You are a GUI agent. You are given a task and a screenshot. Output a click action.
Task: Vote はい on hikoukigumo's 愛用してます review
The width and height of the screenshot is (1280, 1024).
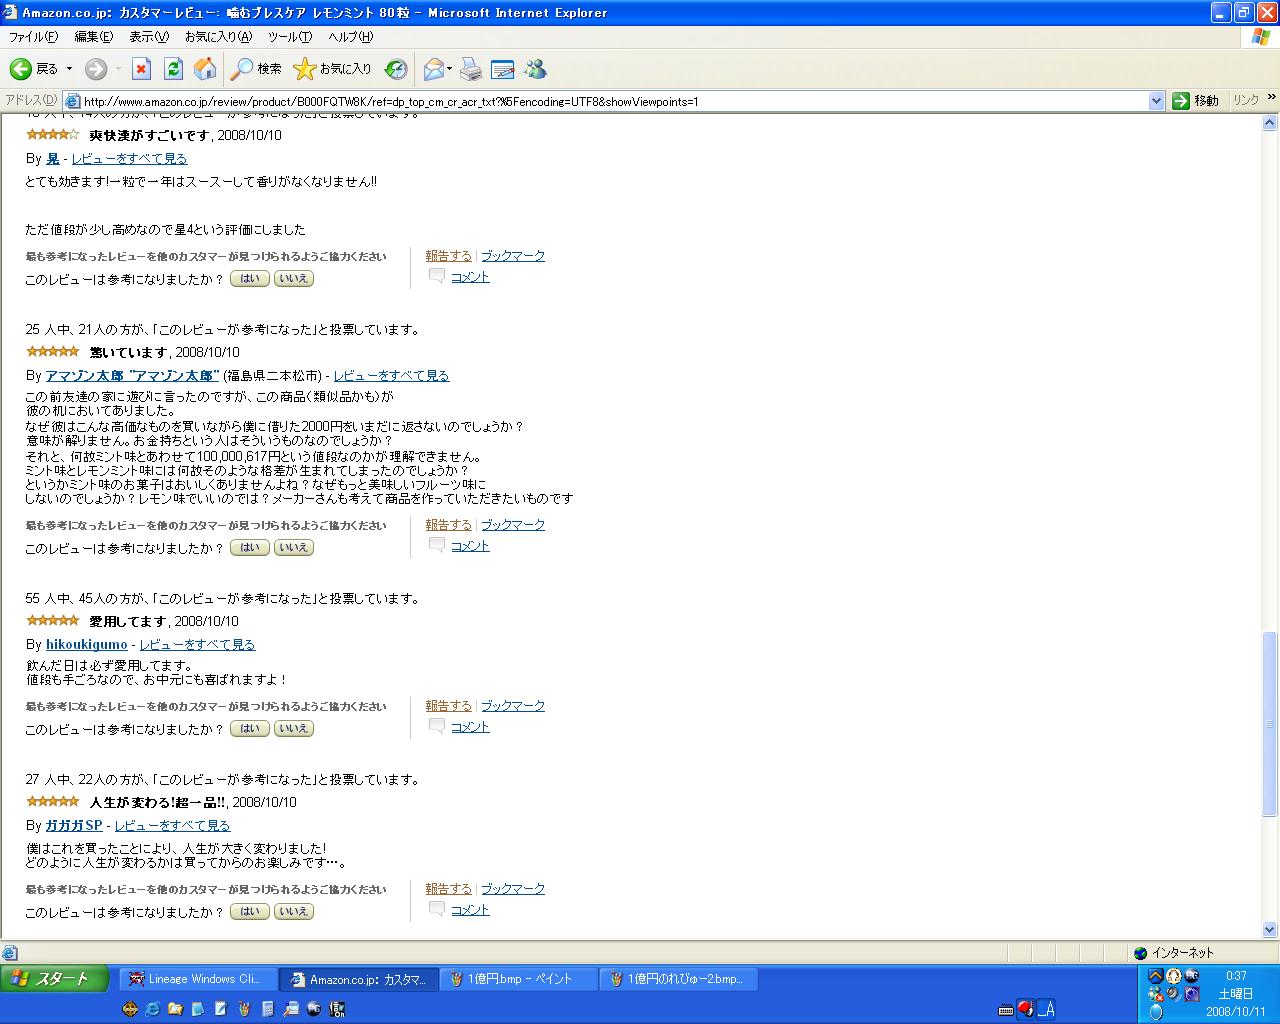point(250,729)
